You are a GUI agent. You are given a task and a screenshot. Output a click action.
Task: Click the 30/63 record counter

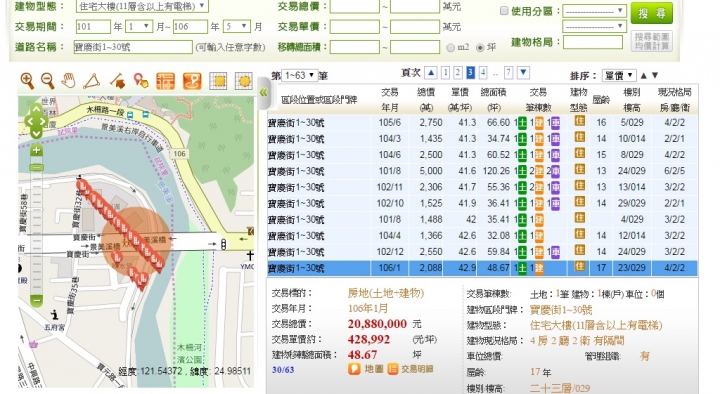283,370
